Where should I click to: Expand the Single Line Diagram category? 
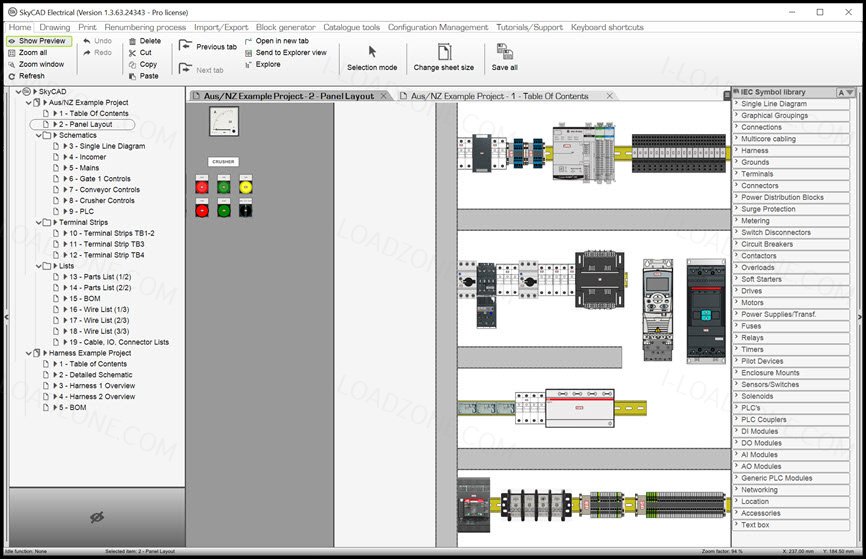[x=791, y=104]
